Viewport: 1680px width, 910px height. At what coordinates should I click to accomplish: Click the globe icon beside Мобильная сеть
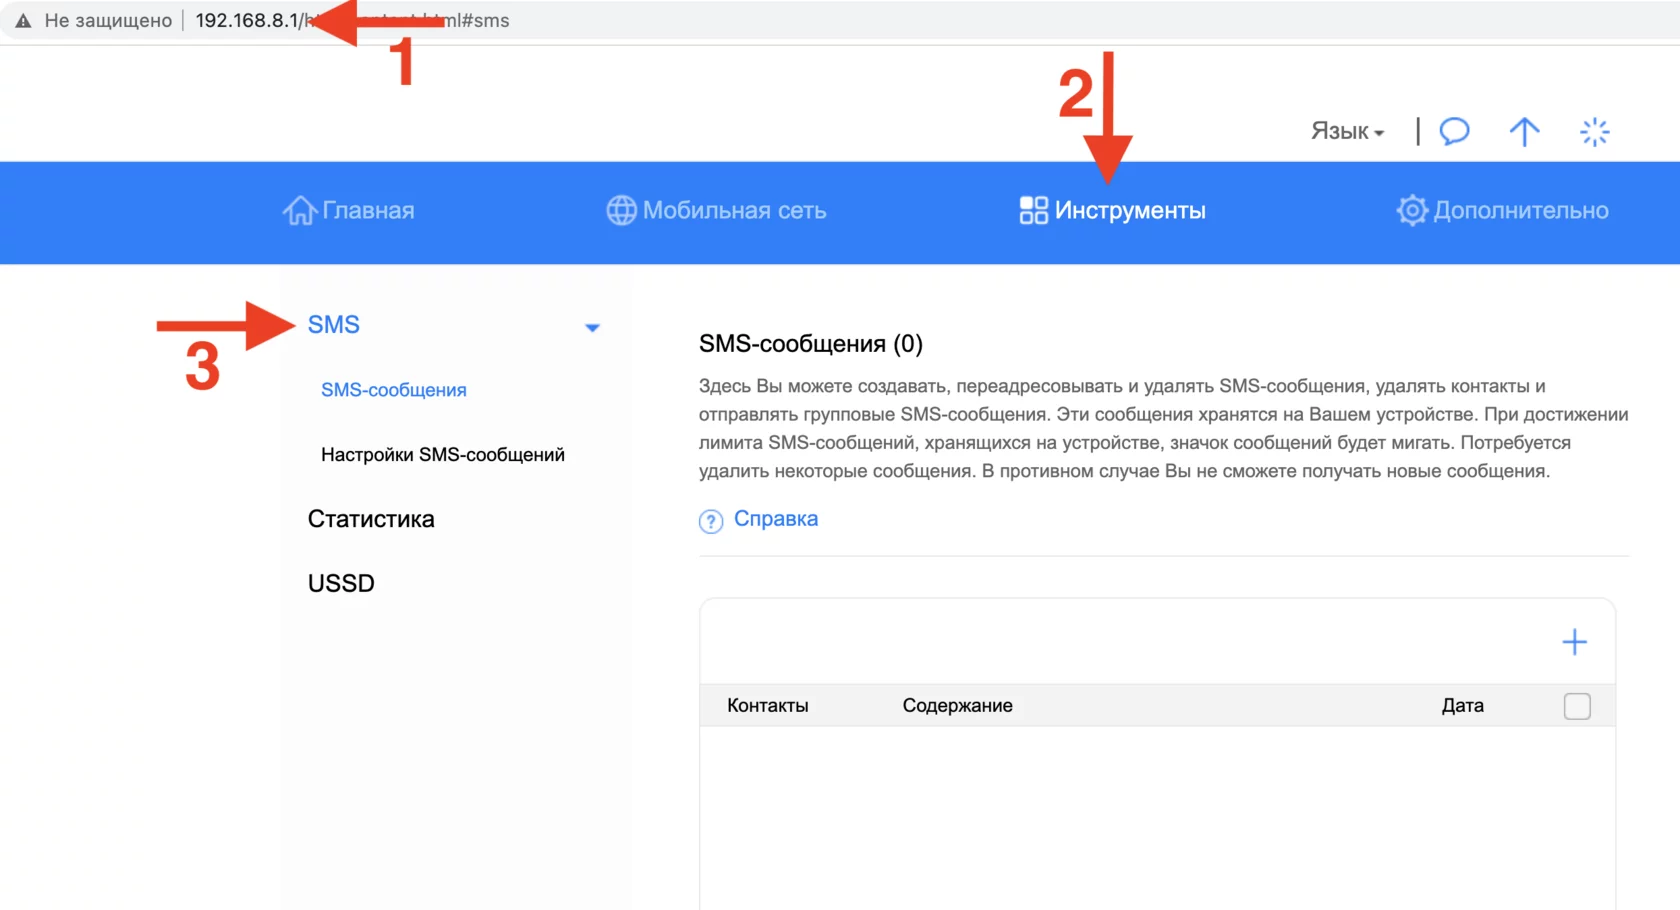coord(622,210)
